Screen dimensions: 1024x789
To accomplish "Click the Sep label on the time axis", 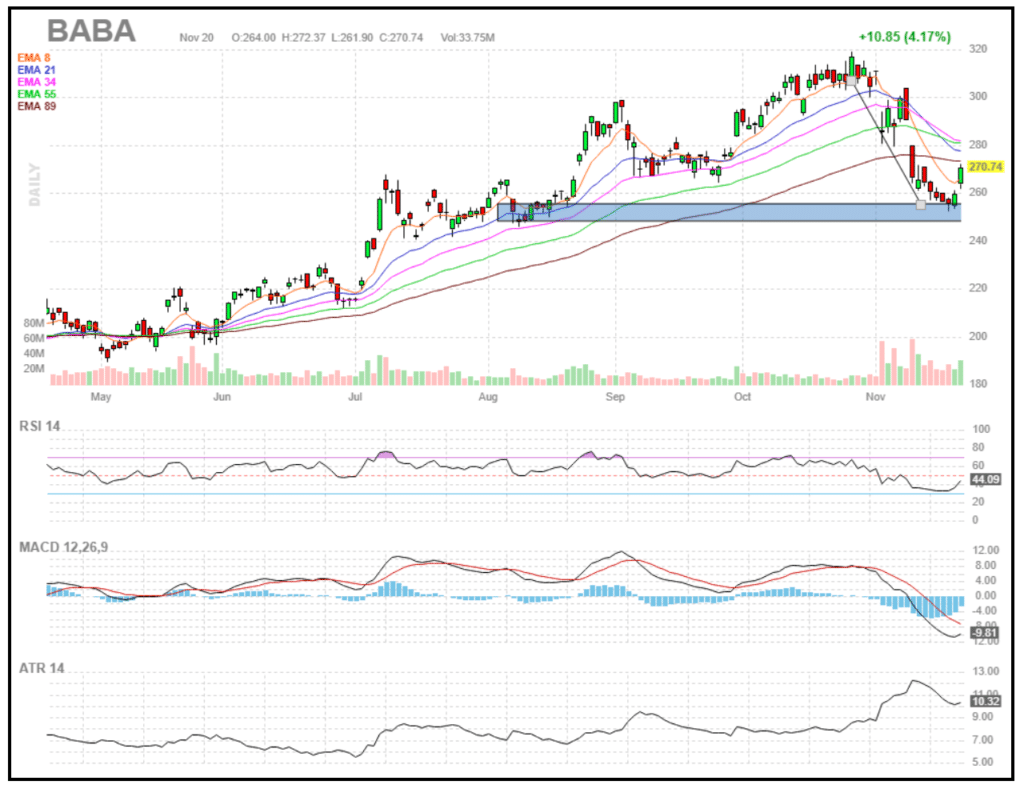I will click(x=615, y=396).
